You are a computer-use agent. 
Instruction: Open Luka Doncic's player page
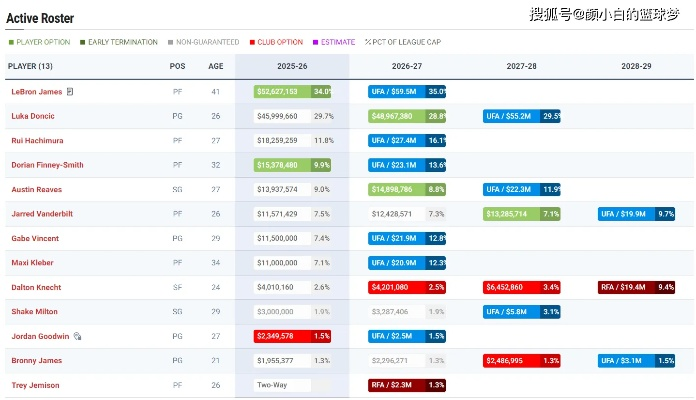34,116
